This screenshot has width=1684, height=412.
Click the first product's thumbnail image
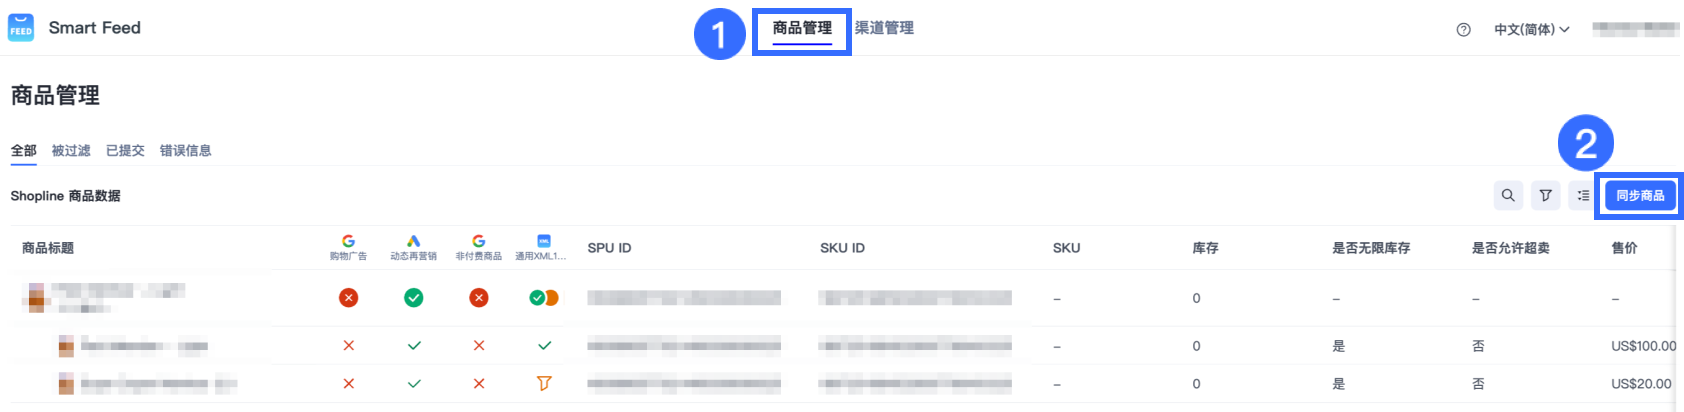click(x=36, y=297)
